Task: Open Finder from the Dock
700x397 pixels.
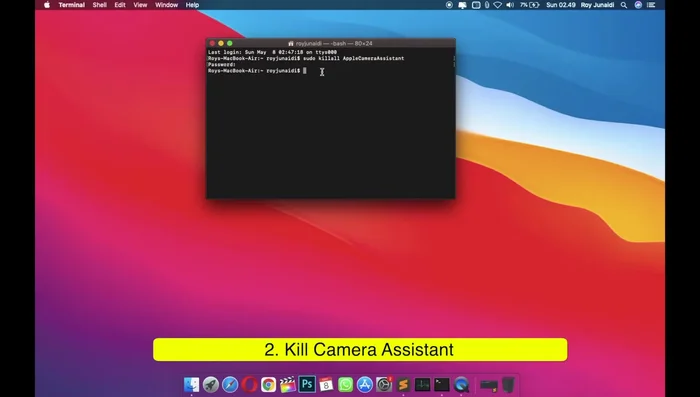Action: [x=192, y=384]
